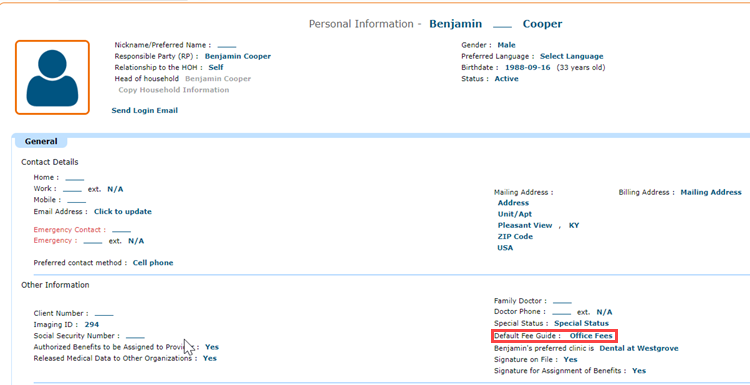Viewport: 750px width, 385px height.
Task: Click Responsible Party value Benjamin Cooper
Action: click(x=238, y=56)
